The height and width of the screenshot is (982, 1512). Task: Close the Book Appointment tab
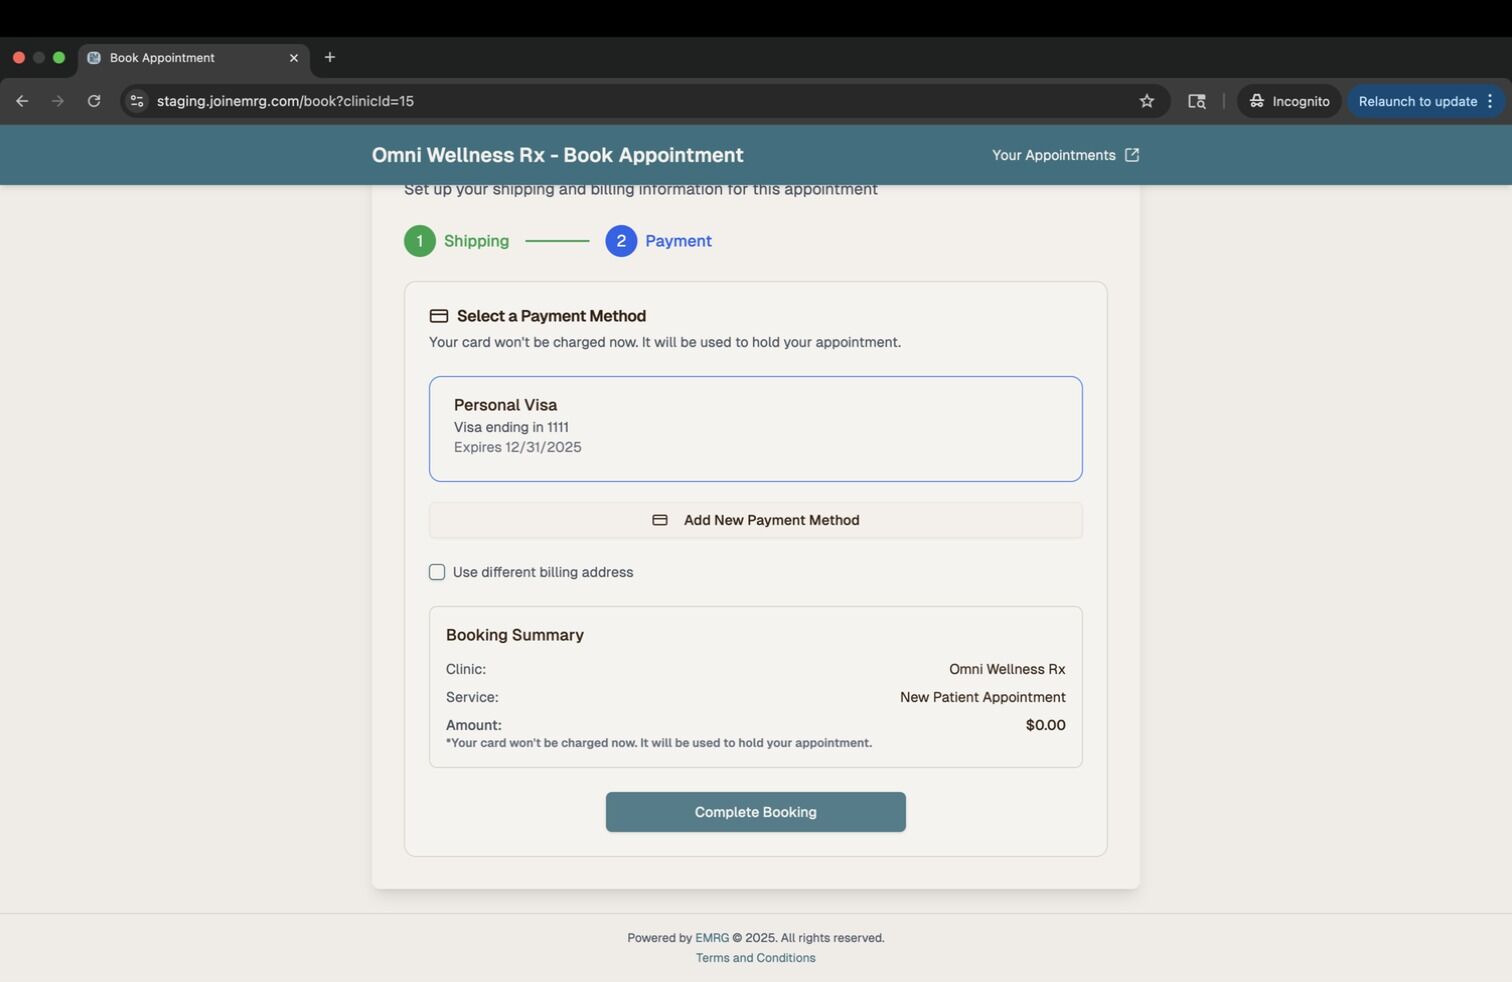click(x=294, y=58)
